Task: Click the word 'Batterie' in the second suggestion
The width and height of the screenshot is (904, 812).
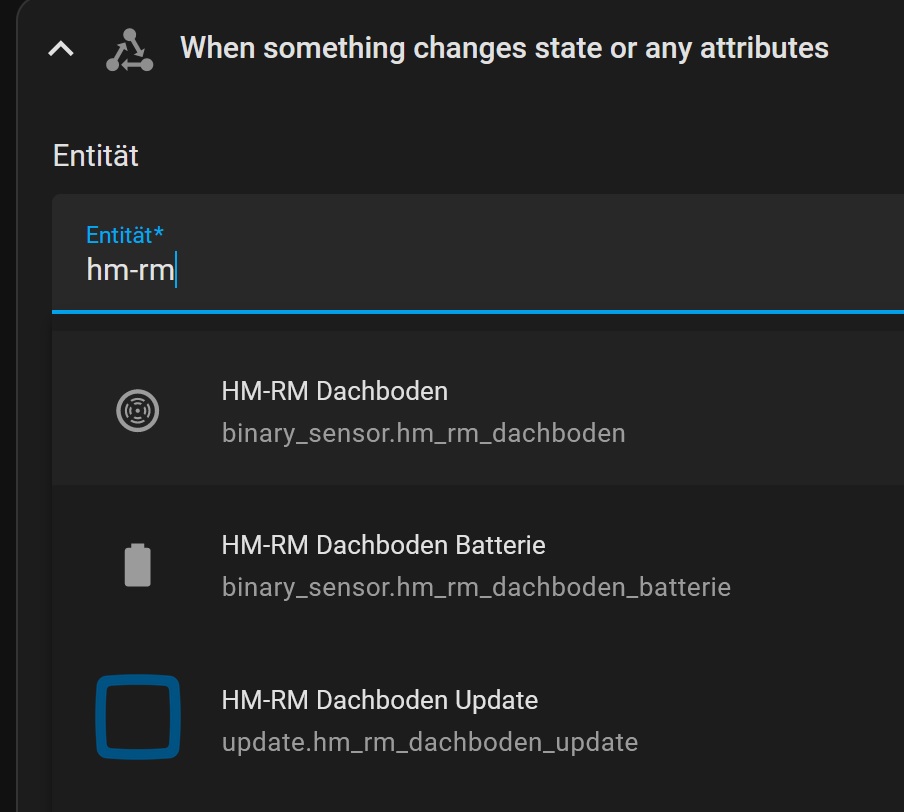Action: tap(500, 546)
